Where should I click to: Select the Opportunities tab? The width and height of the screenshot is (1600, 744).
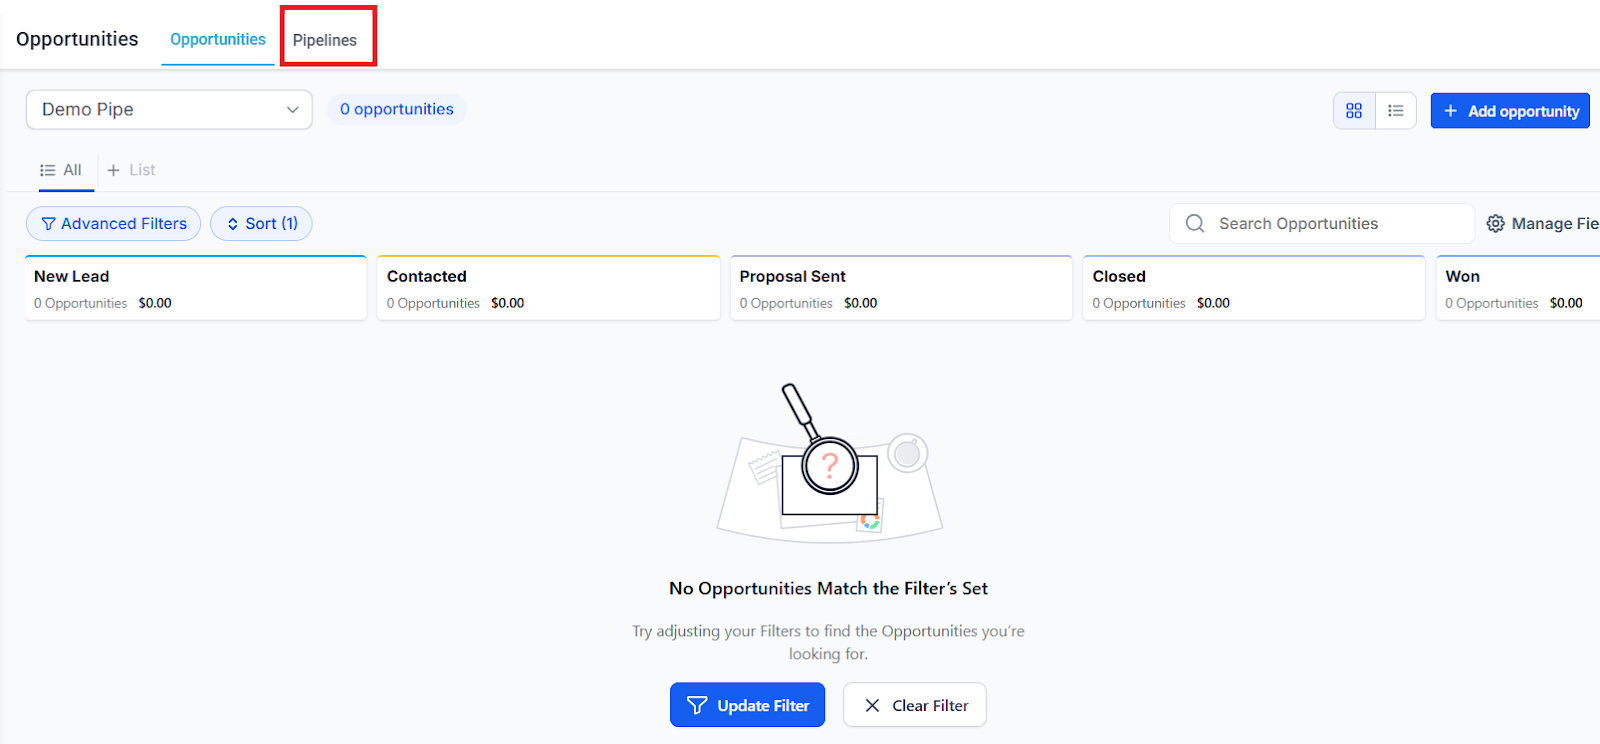218,40
